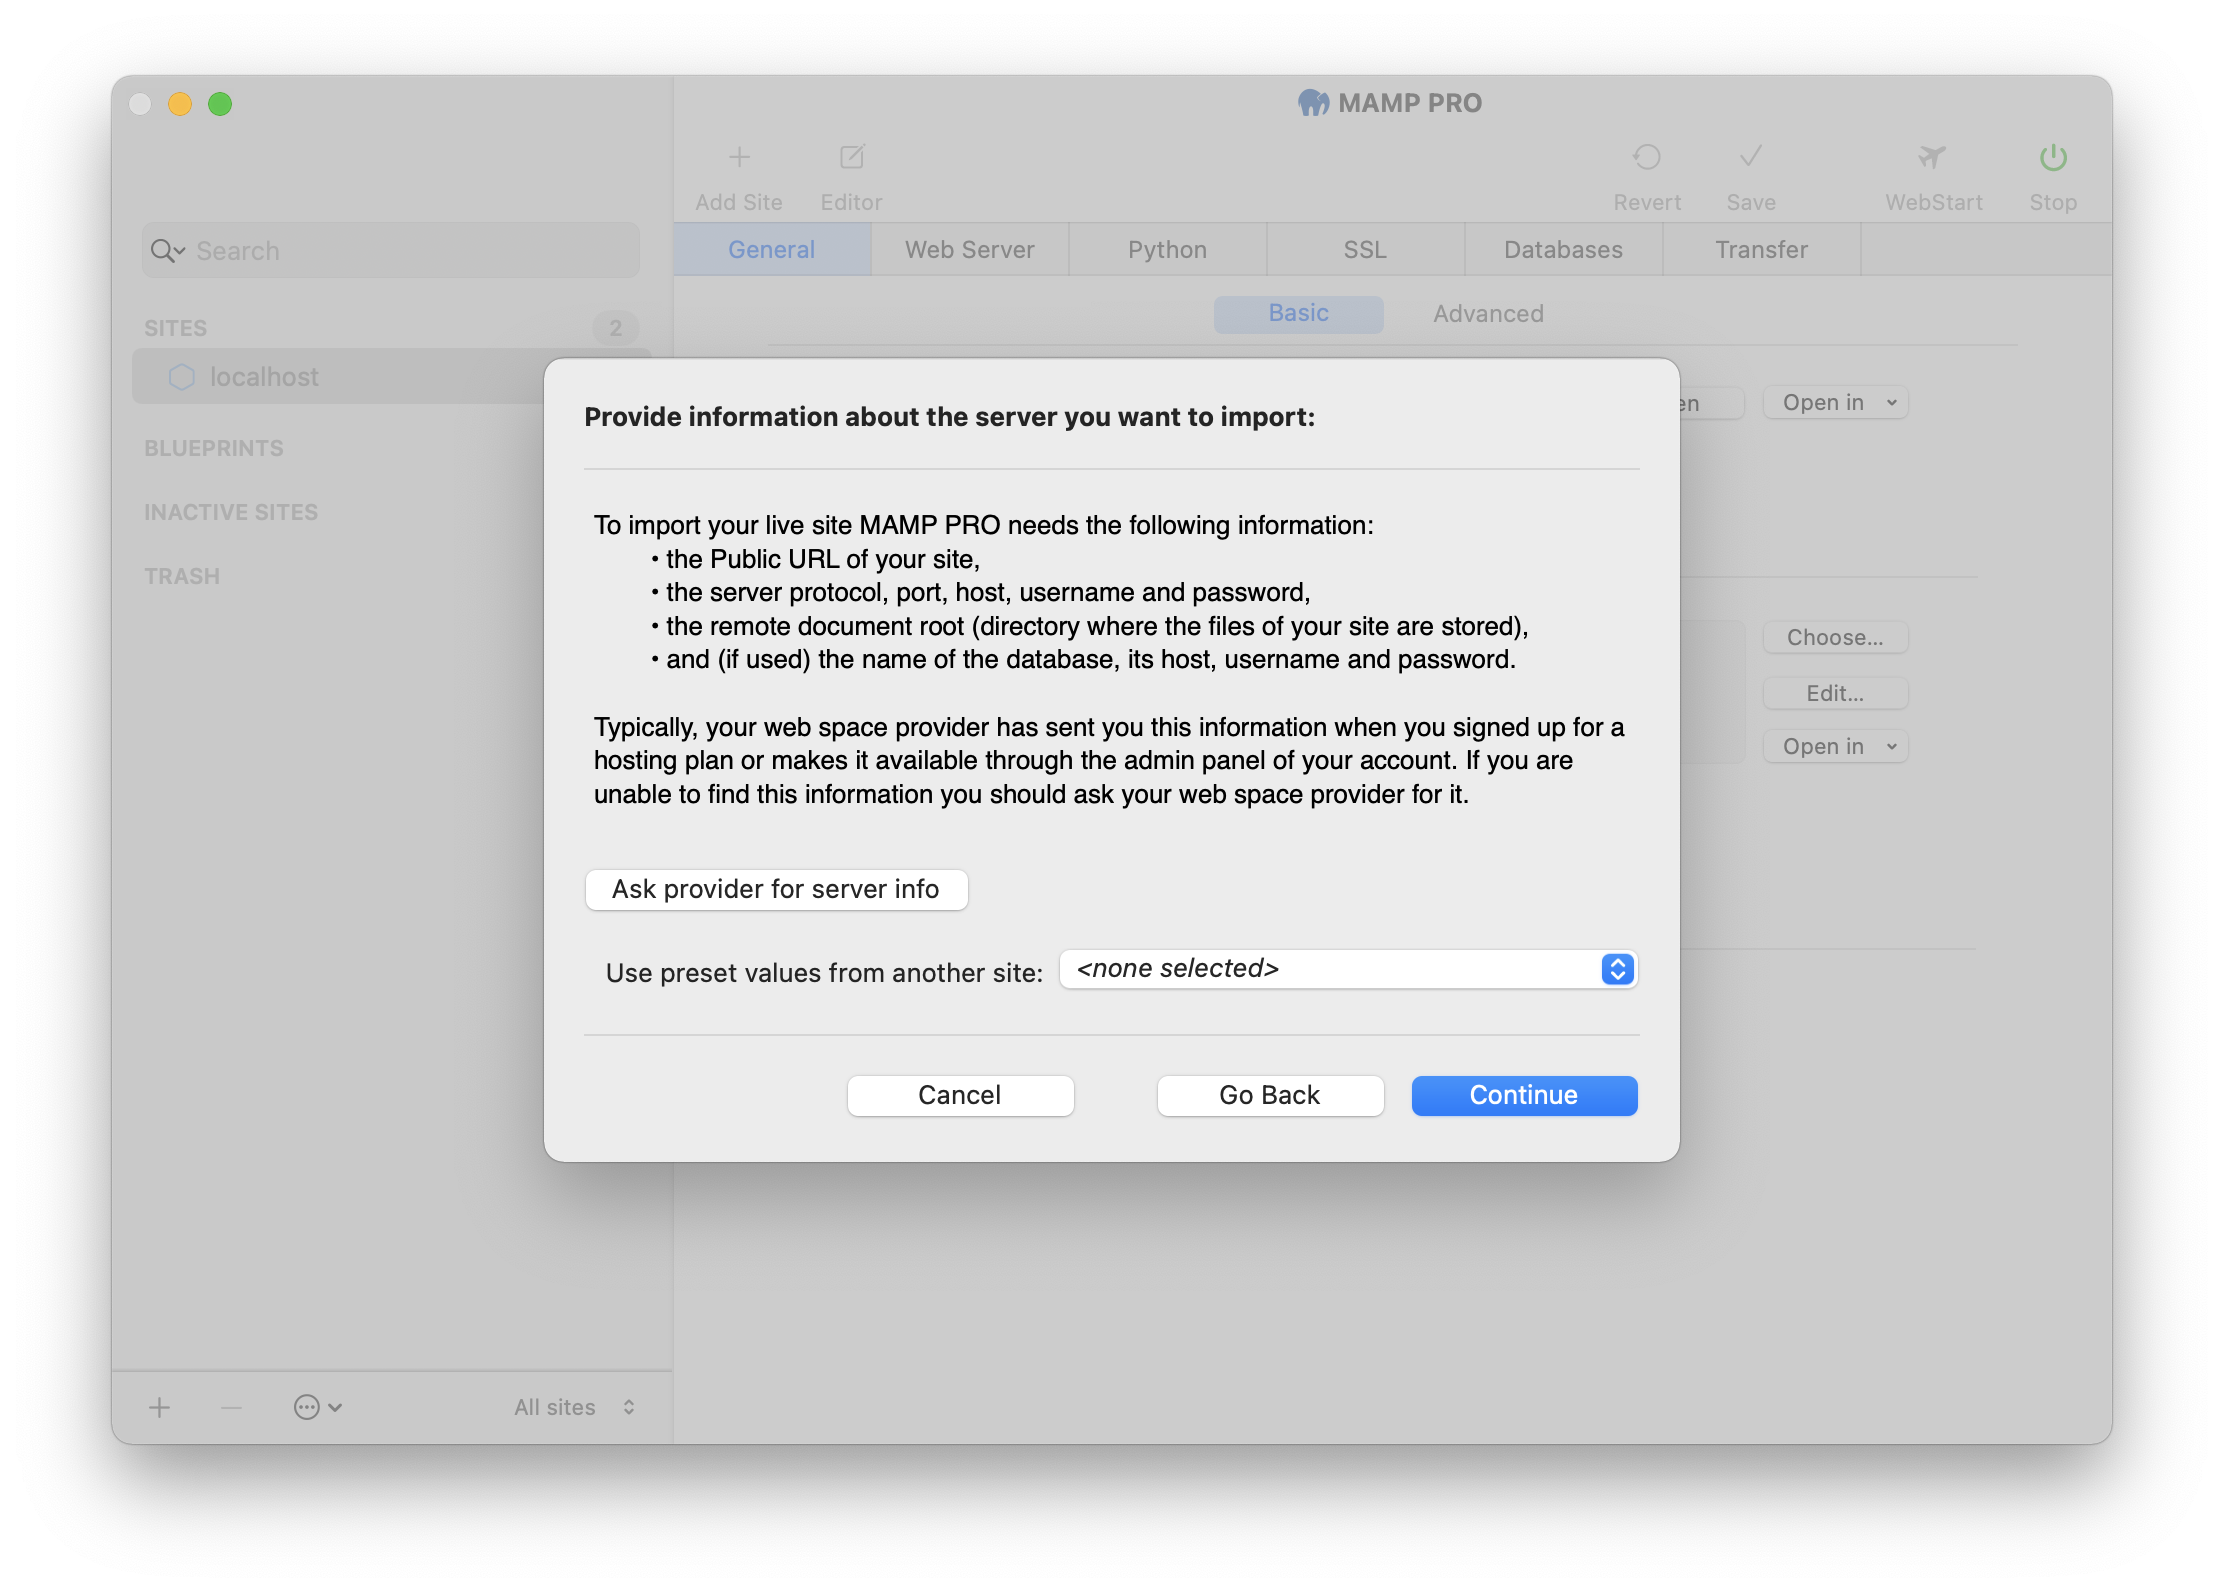Open the All sites filter popup
The height and width of the screenshot is (1592, 2224).
click(574, 1407)
